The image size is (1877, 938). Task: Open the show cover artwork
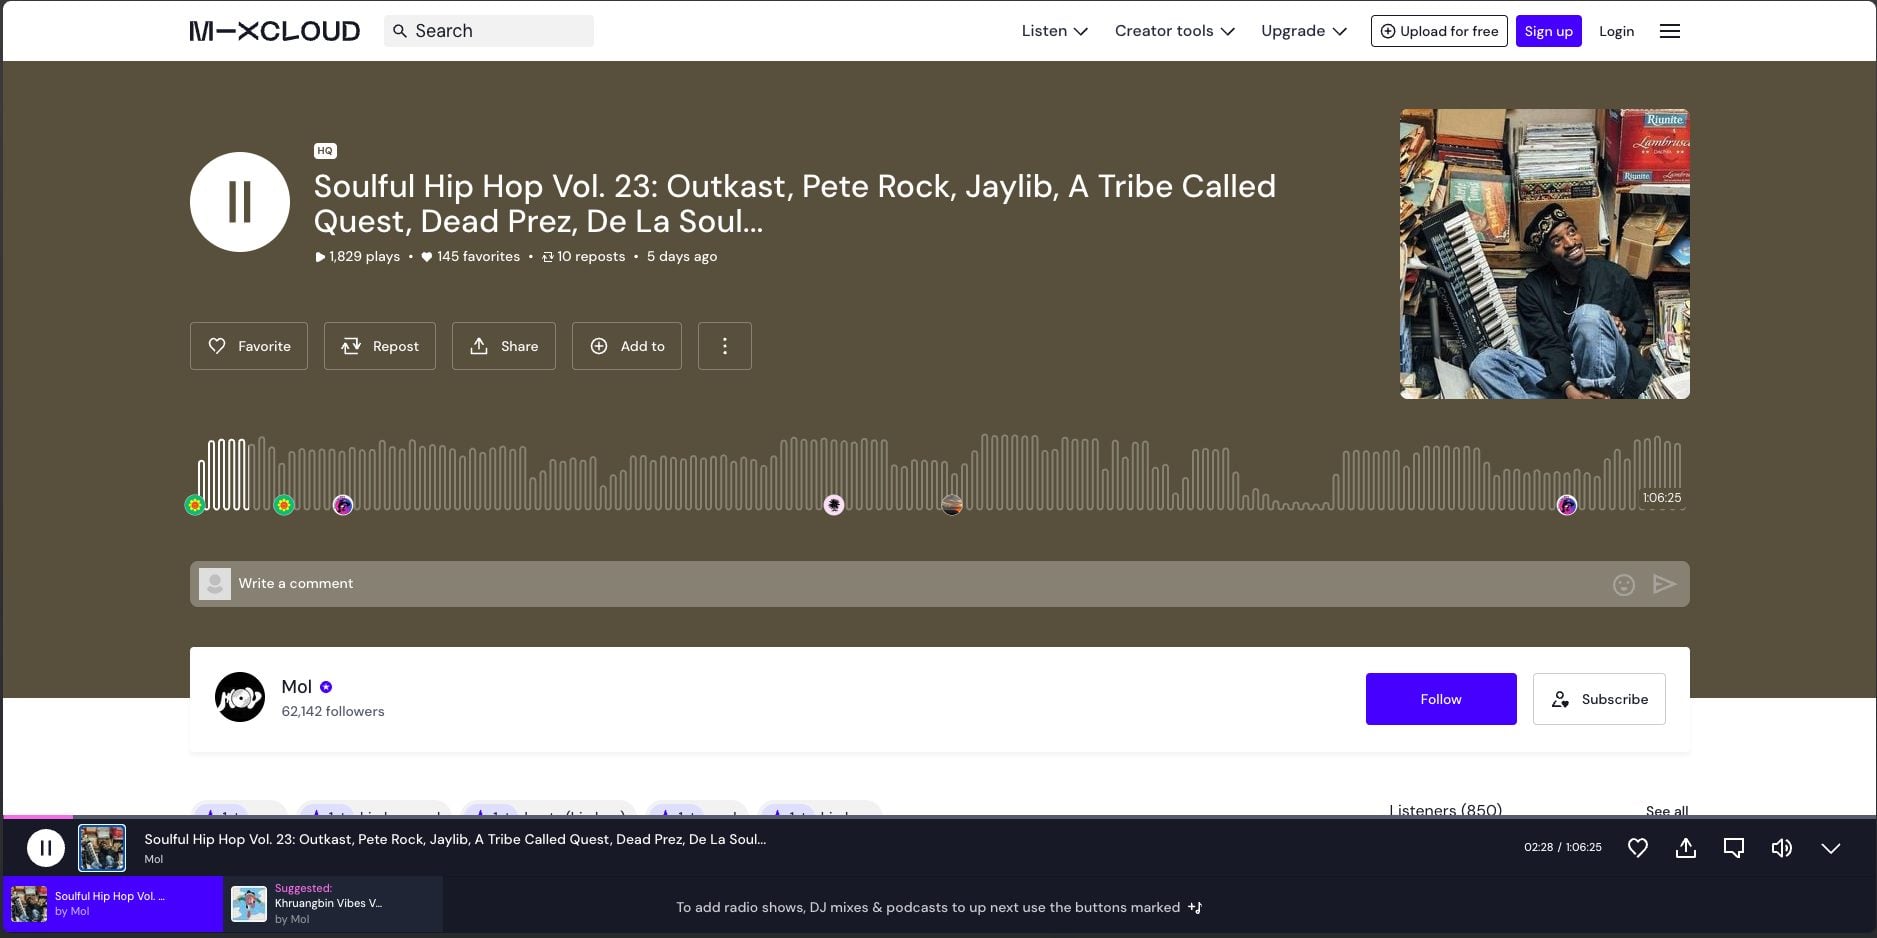(1545, 254)
